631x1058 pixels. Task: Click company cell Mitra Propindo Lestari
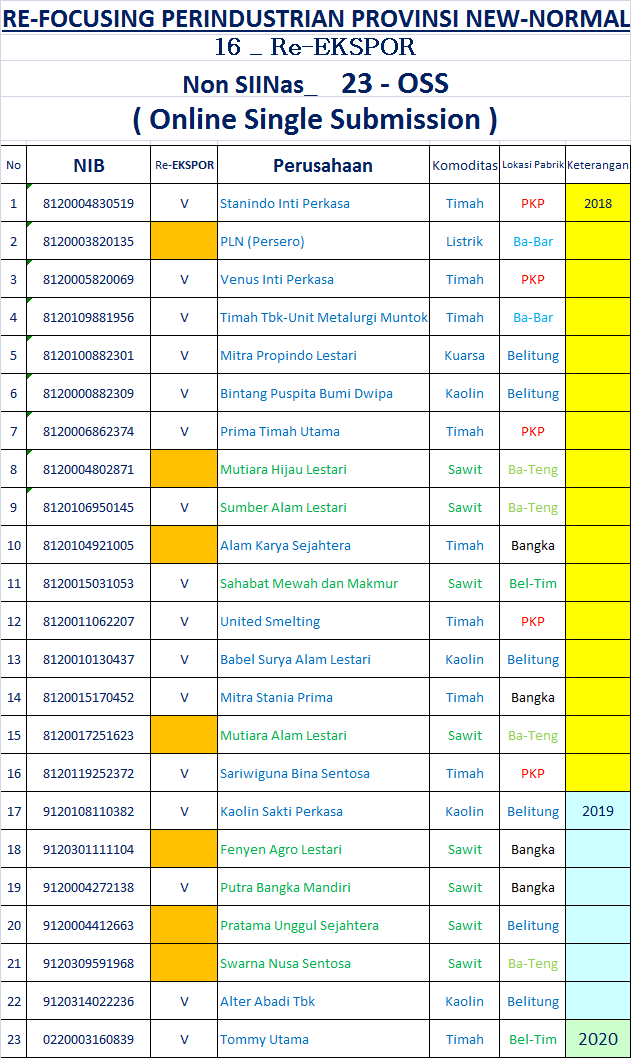pyautogui.click(x=323, y=356)
